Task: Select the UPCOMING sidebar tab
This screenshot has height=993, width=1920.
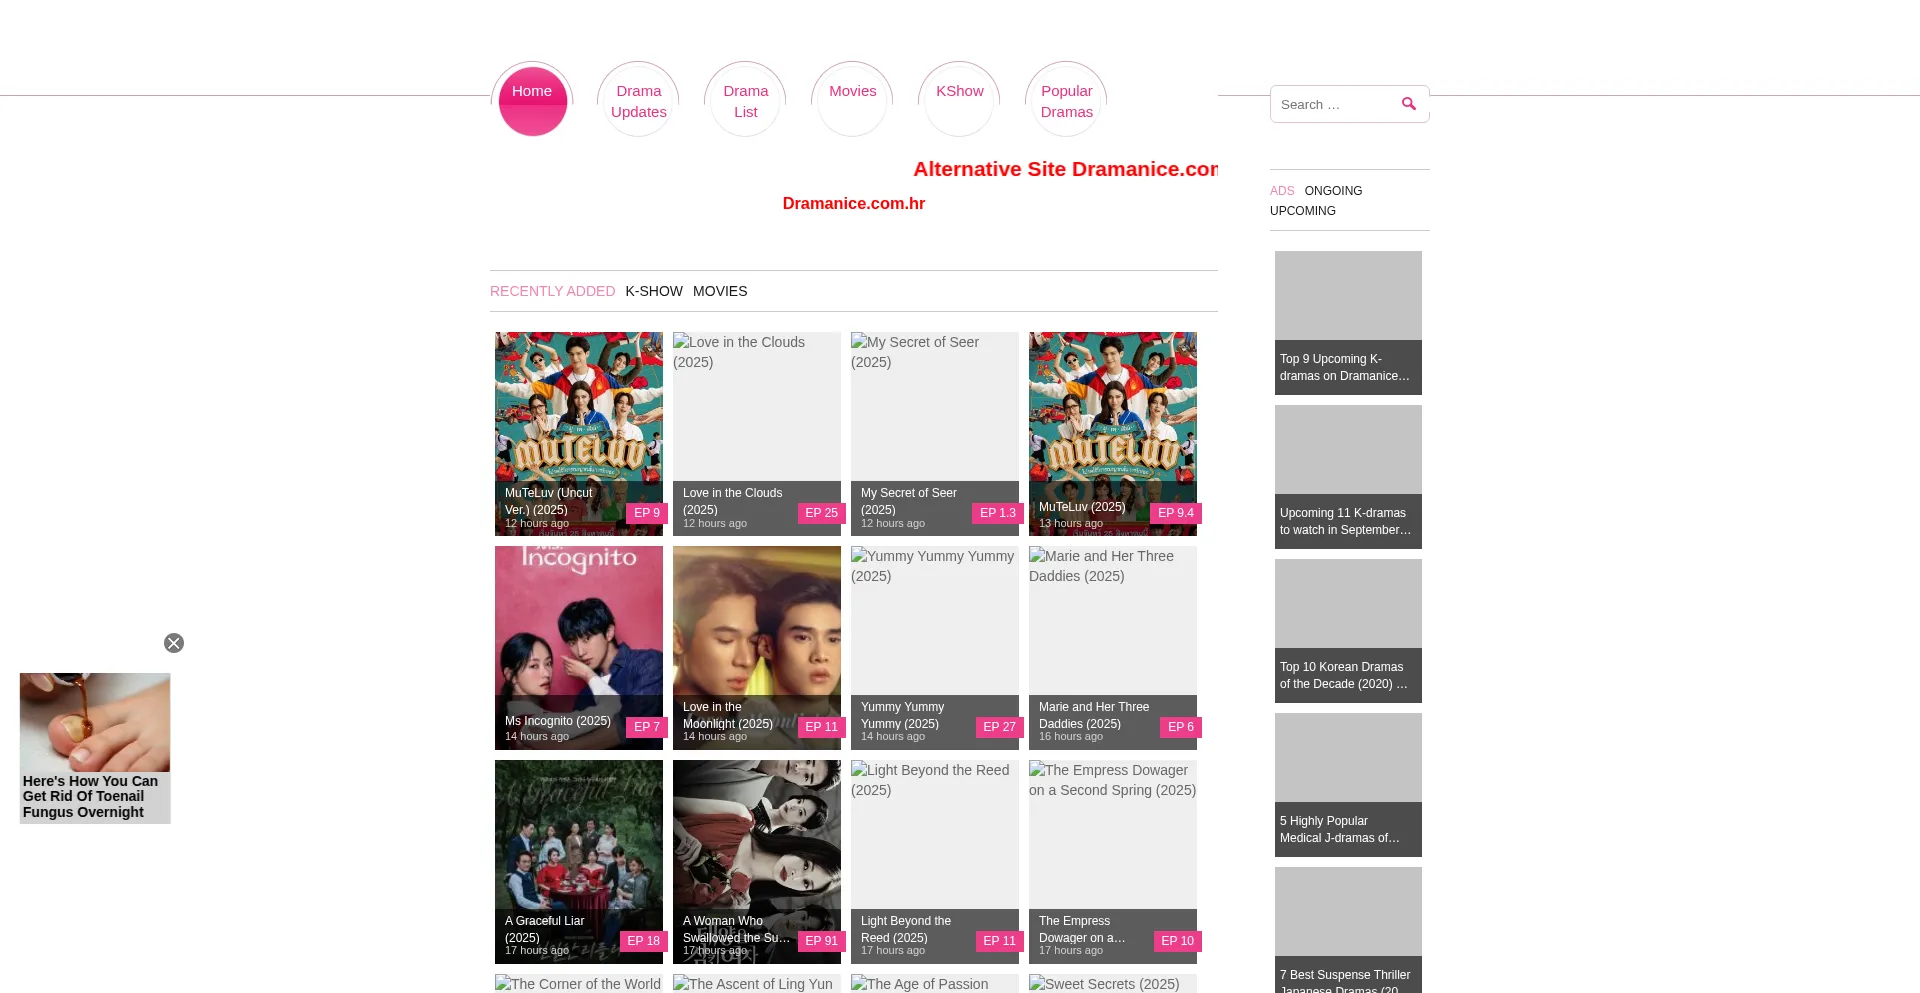Action: pyautogui.click(x=1303, y=211)
